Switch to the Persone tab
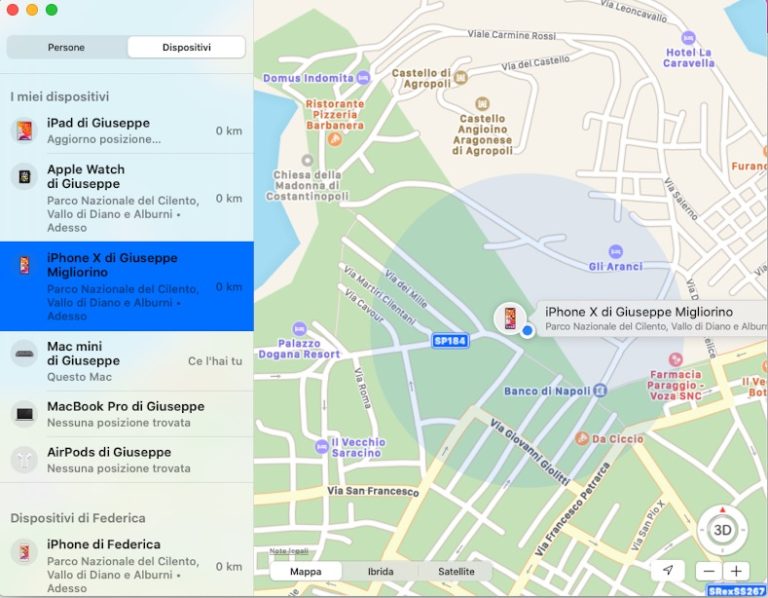768x598 pixels. (x=67, y=48)
